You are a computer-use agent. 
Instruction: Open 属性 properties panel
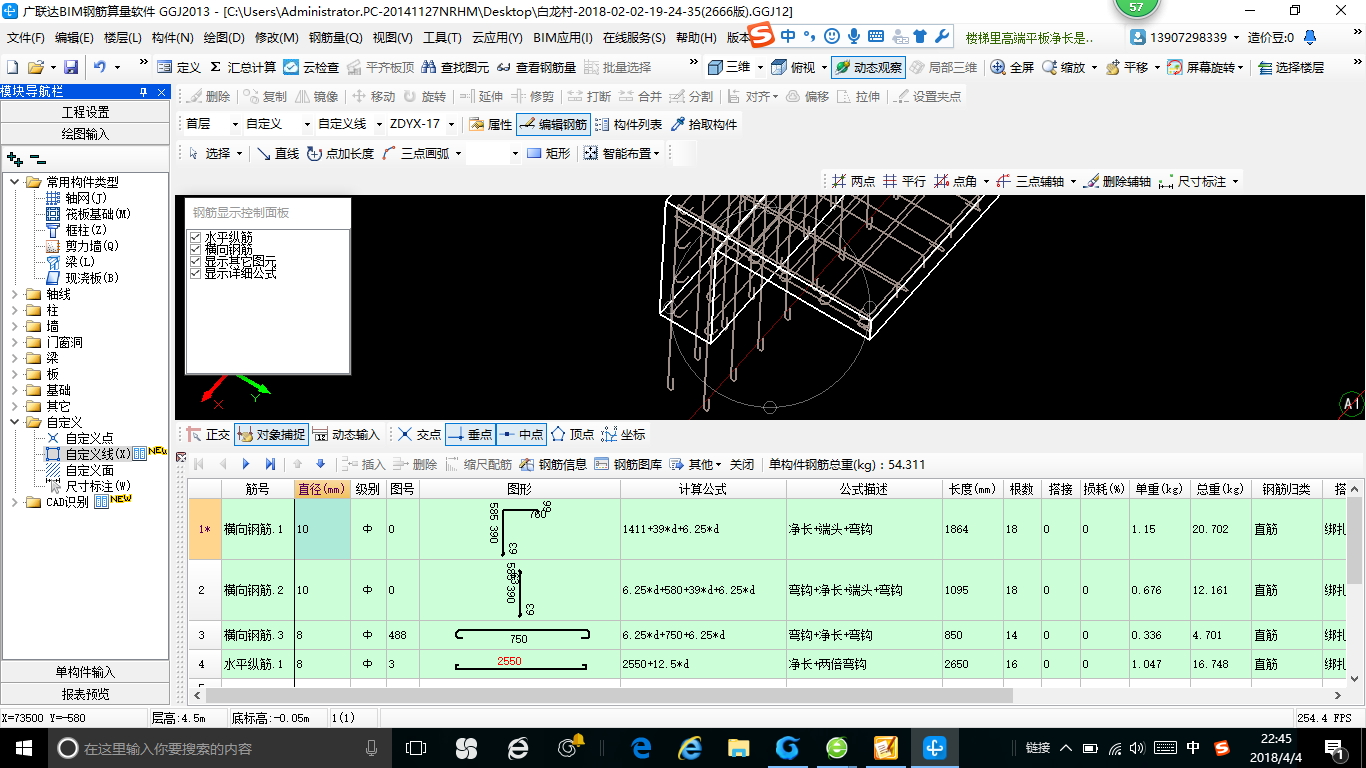pyautogui.click(x=490, y=125)
